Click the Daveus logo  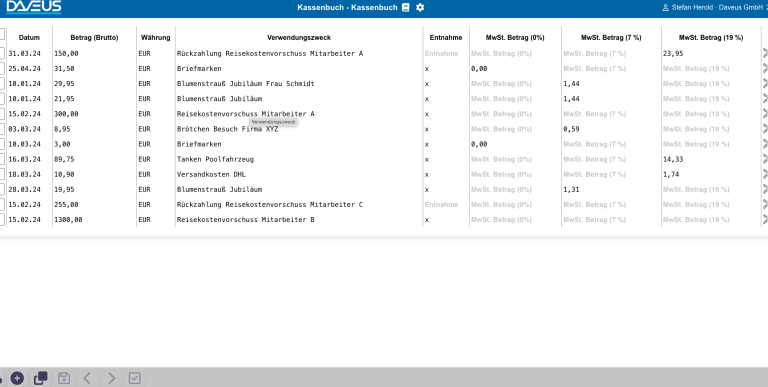34,7
